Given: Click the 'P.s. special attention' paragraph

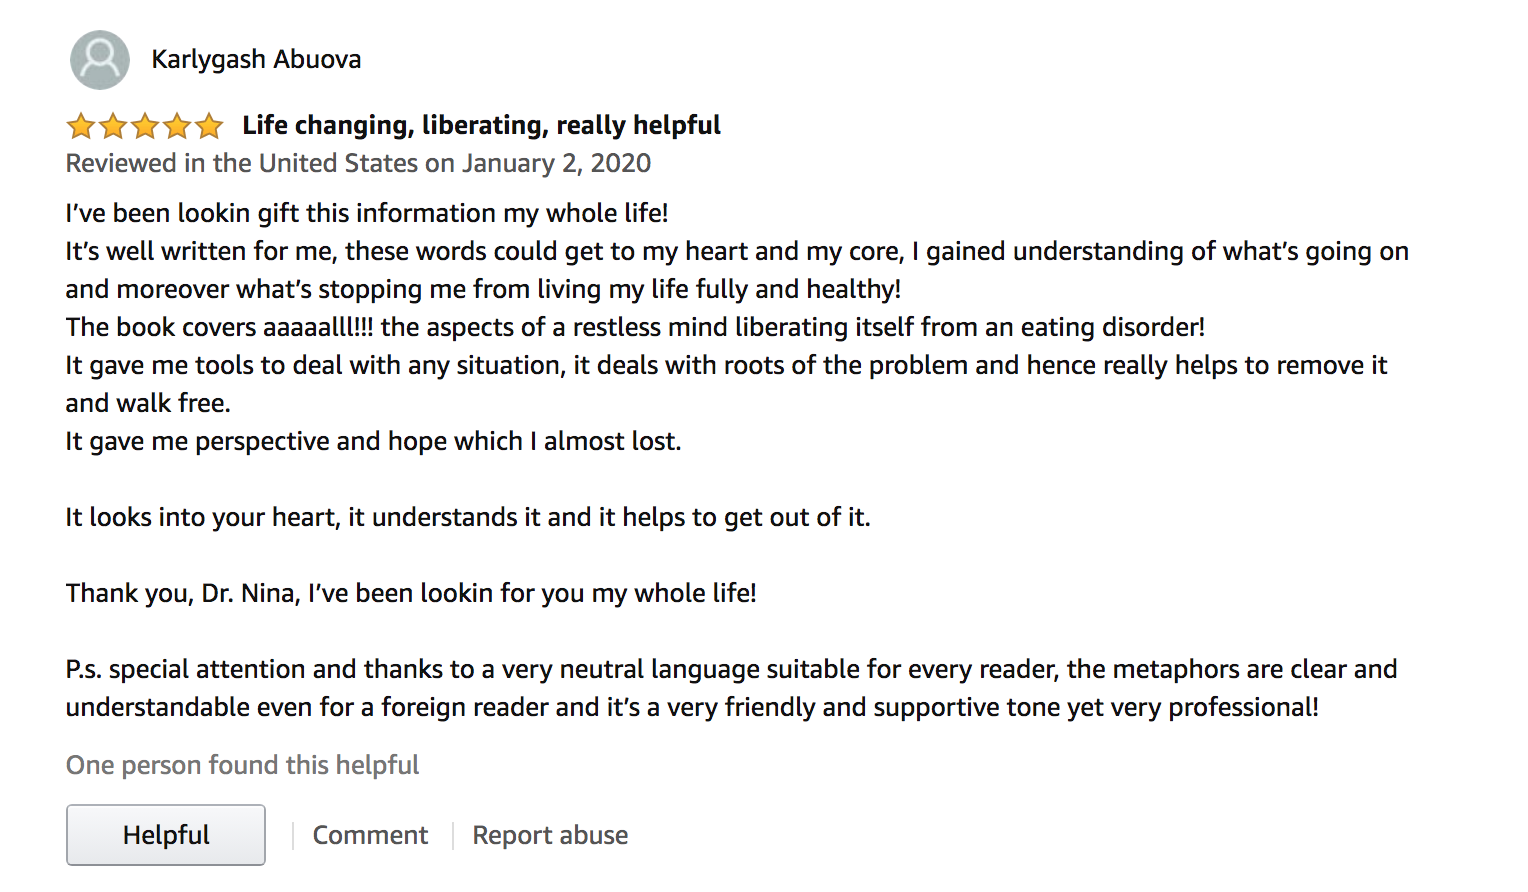Looking at the screenshot, I should [x=732, y=688].
